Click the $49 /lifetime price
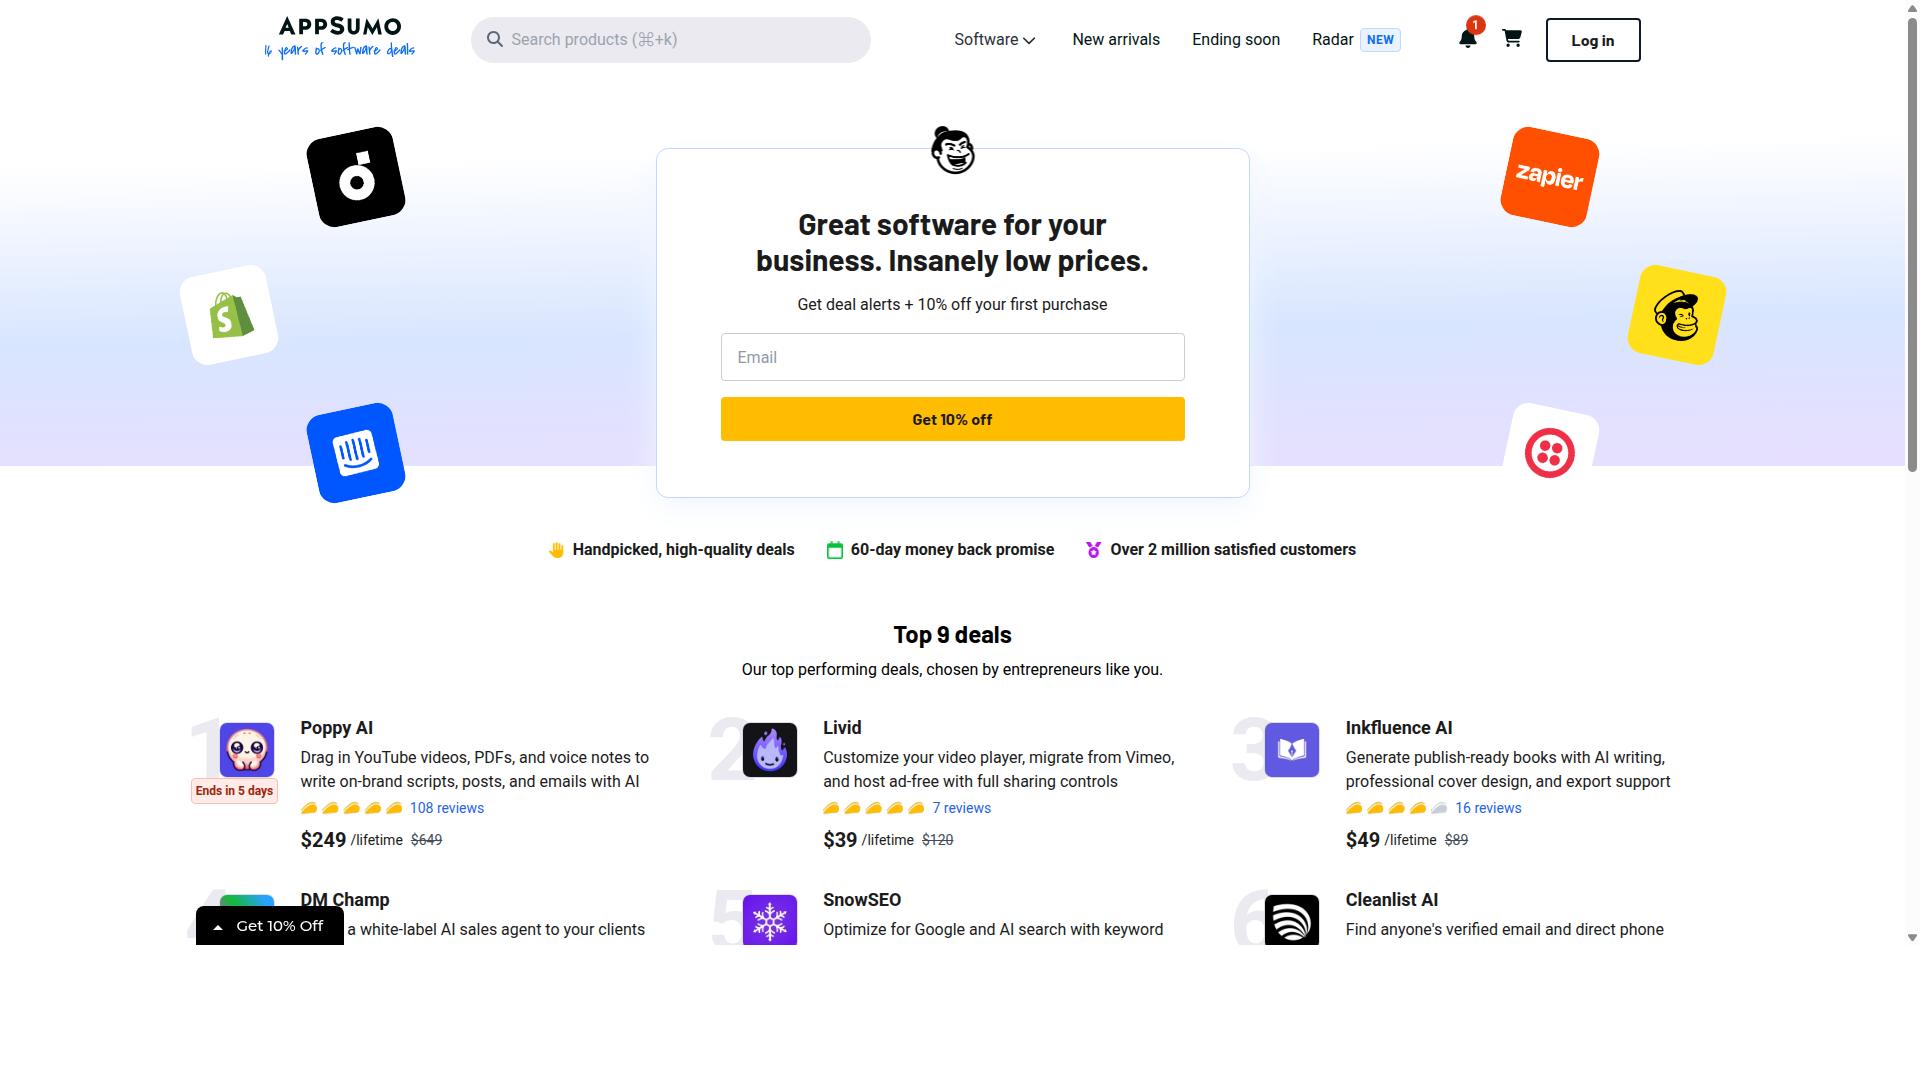 (x=1391, y=840)
